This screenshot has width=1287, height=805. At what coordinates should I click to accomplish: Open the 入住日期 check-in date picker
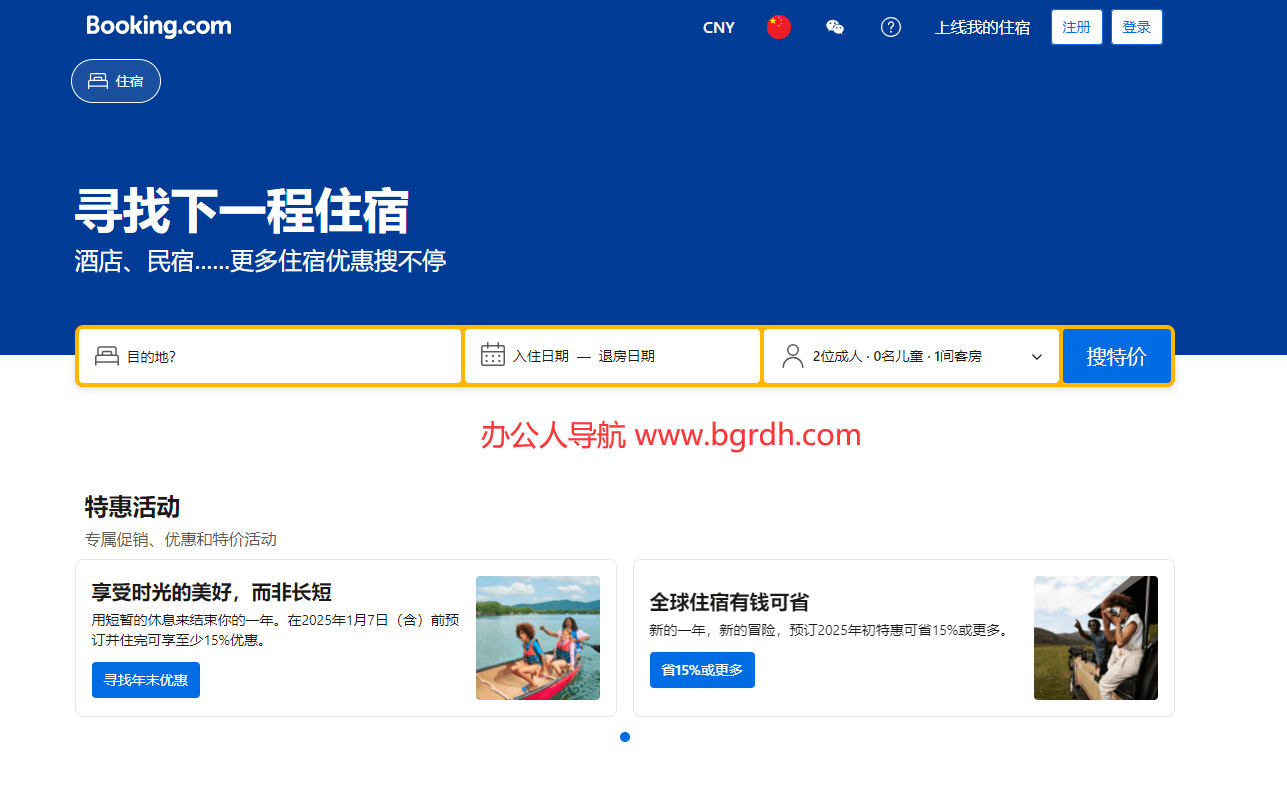click(x=541, y=356)
